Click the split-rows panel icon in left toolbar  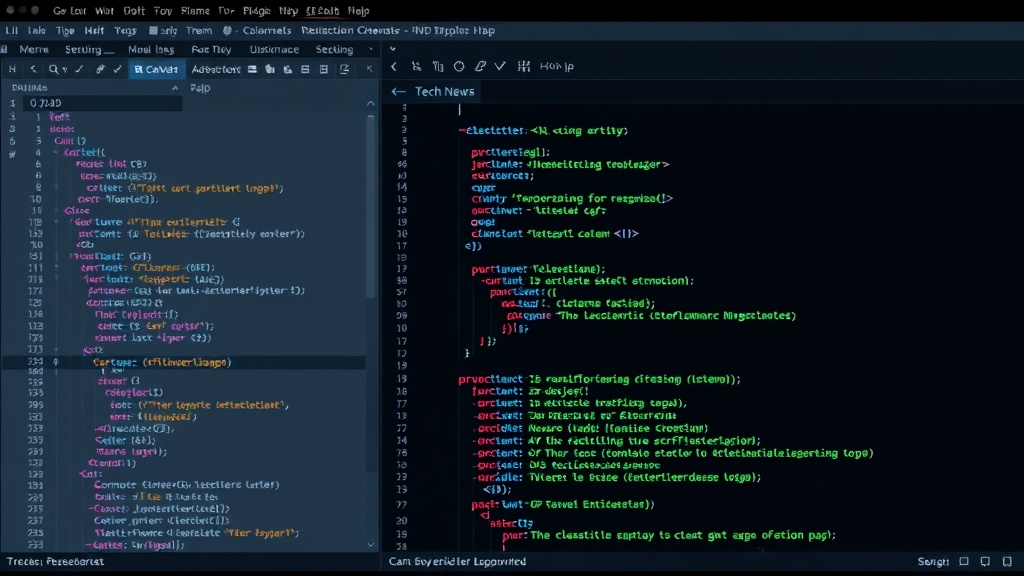tap(305, 69)
